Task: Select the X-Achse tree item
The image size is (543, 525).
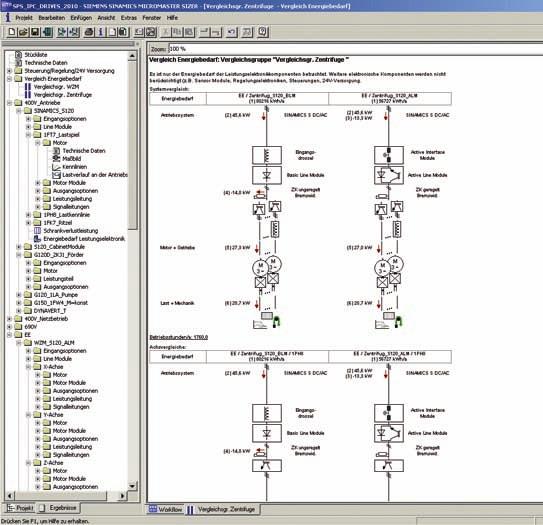Action: pos(53,367)
